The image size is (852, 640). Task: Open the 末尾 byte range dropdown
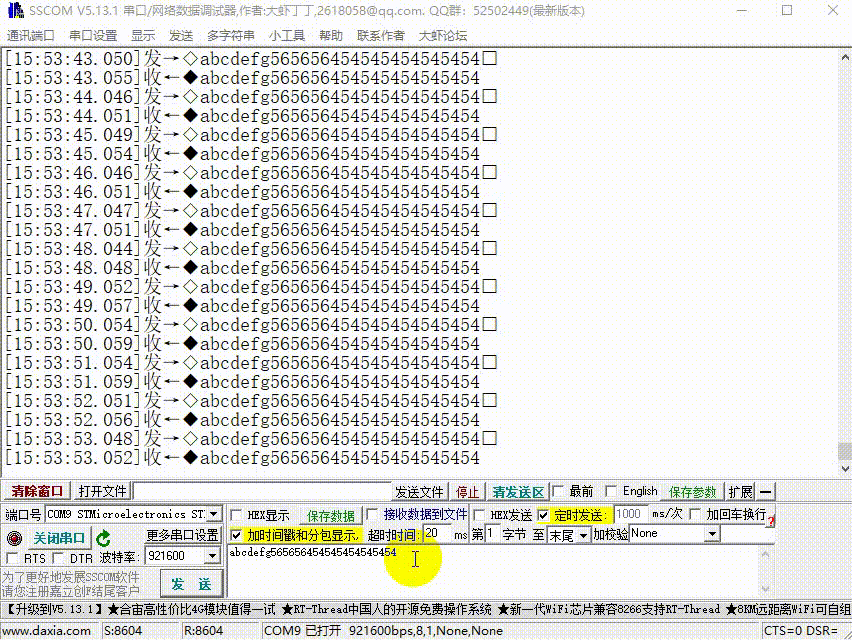coord(583,535)
